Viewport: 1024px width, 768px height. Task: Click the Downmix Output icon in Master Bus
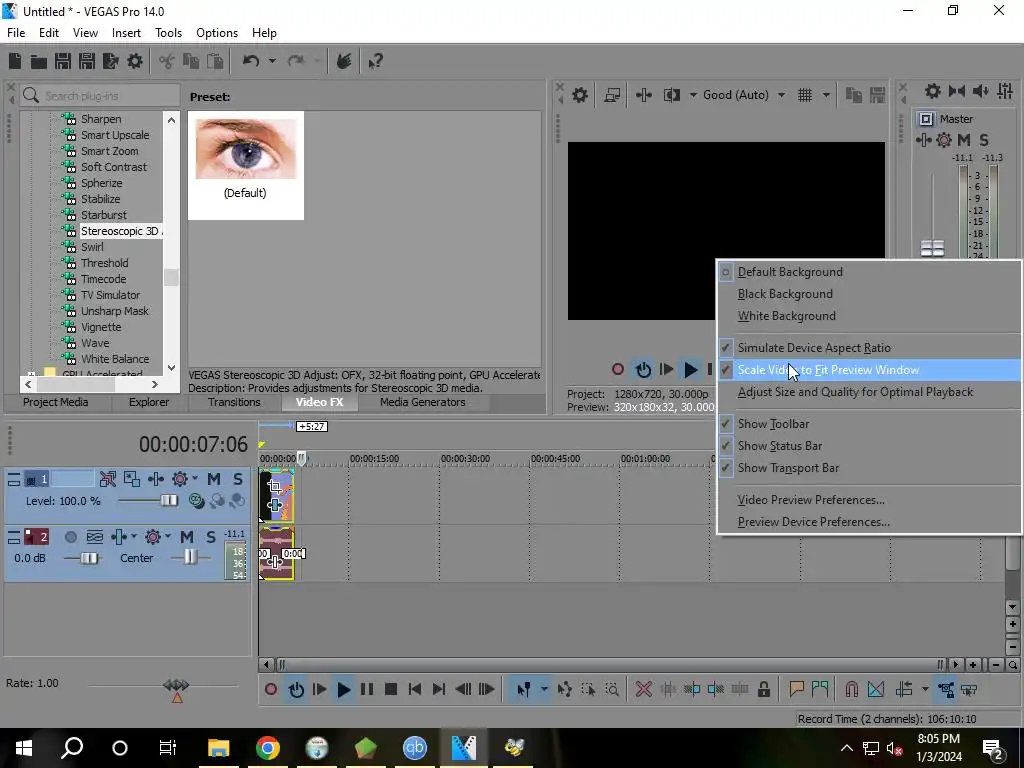(x=957, y=91)
